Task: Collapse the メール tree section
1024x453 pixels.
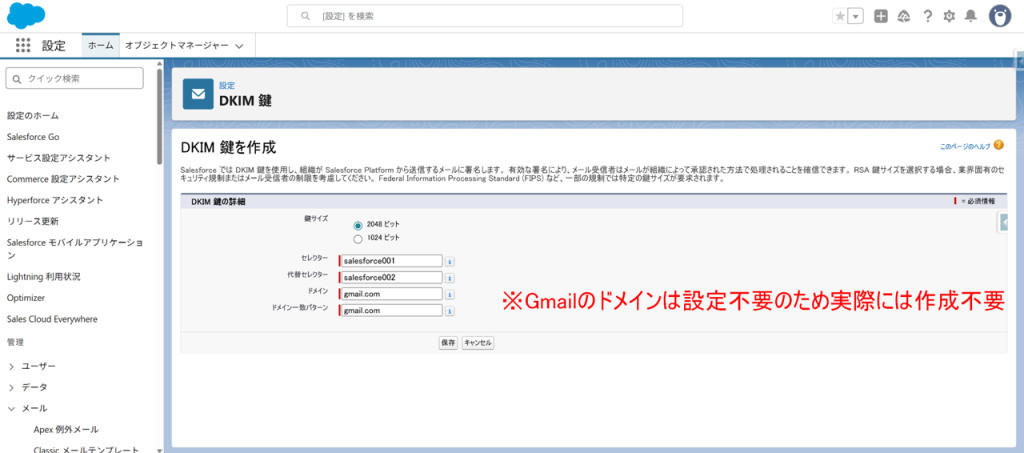Action: 11,409
